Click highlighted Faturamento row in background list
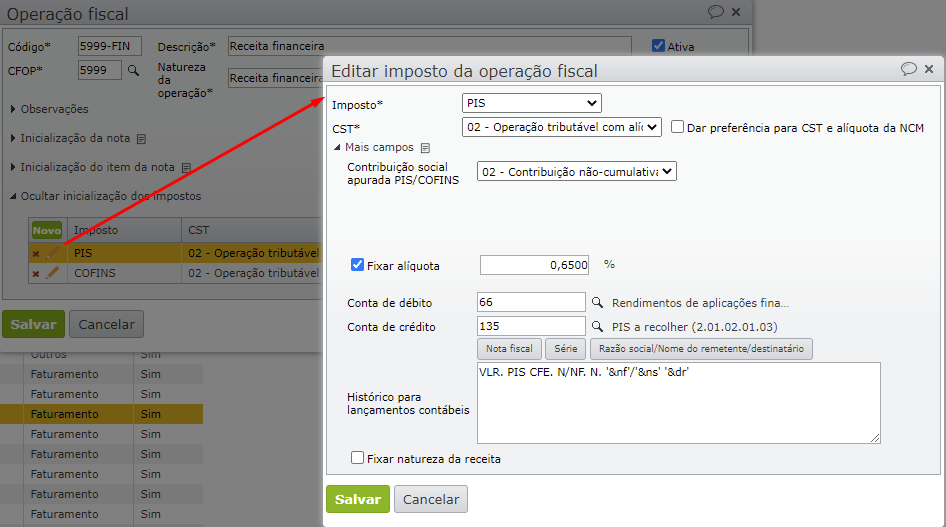This screenshot has width=946, height=527. pos(101,414)
